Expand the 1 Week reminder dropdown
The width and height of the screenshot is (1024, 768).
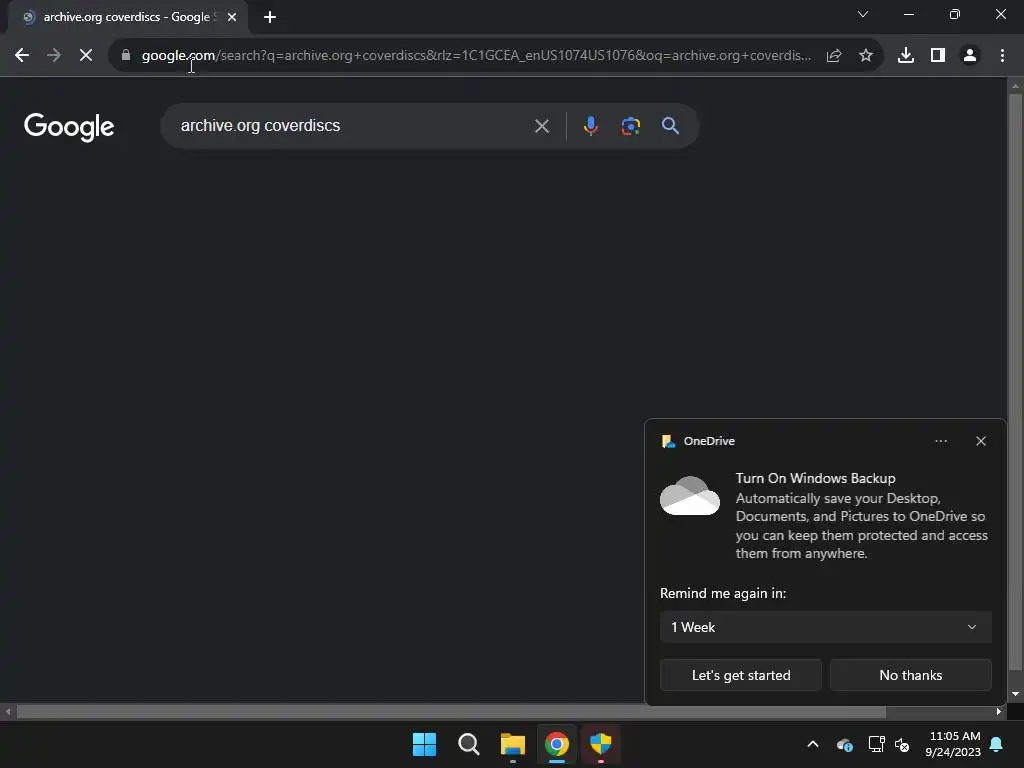825,627
